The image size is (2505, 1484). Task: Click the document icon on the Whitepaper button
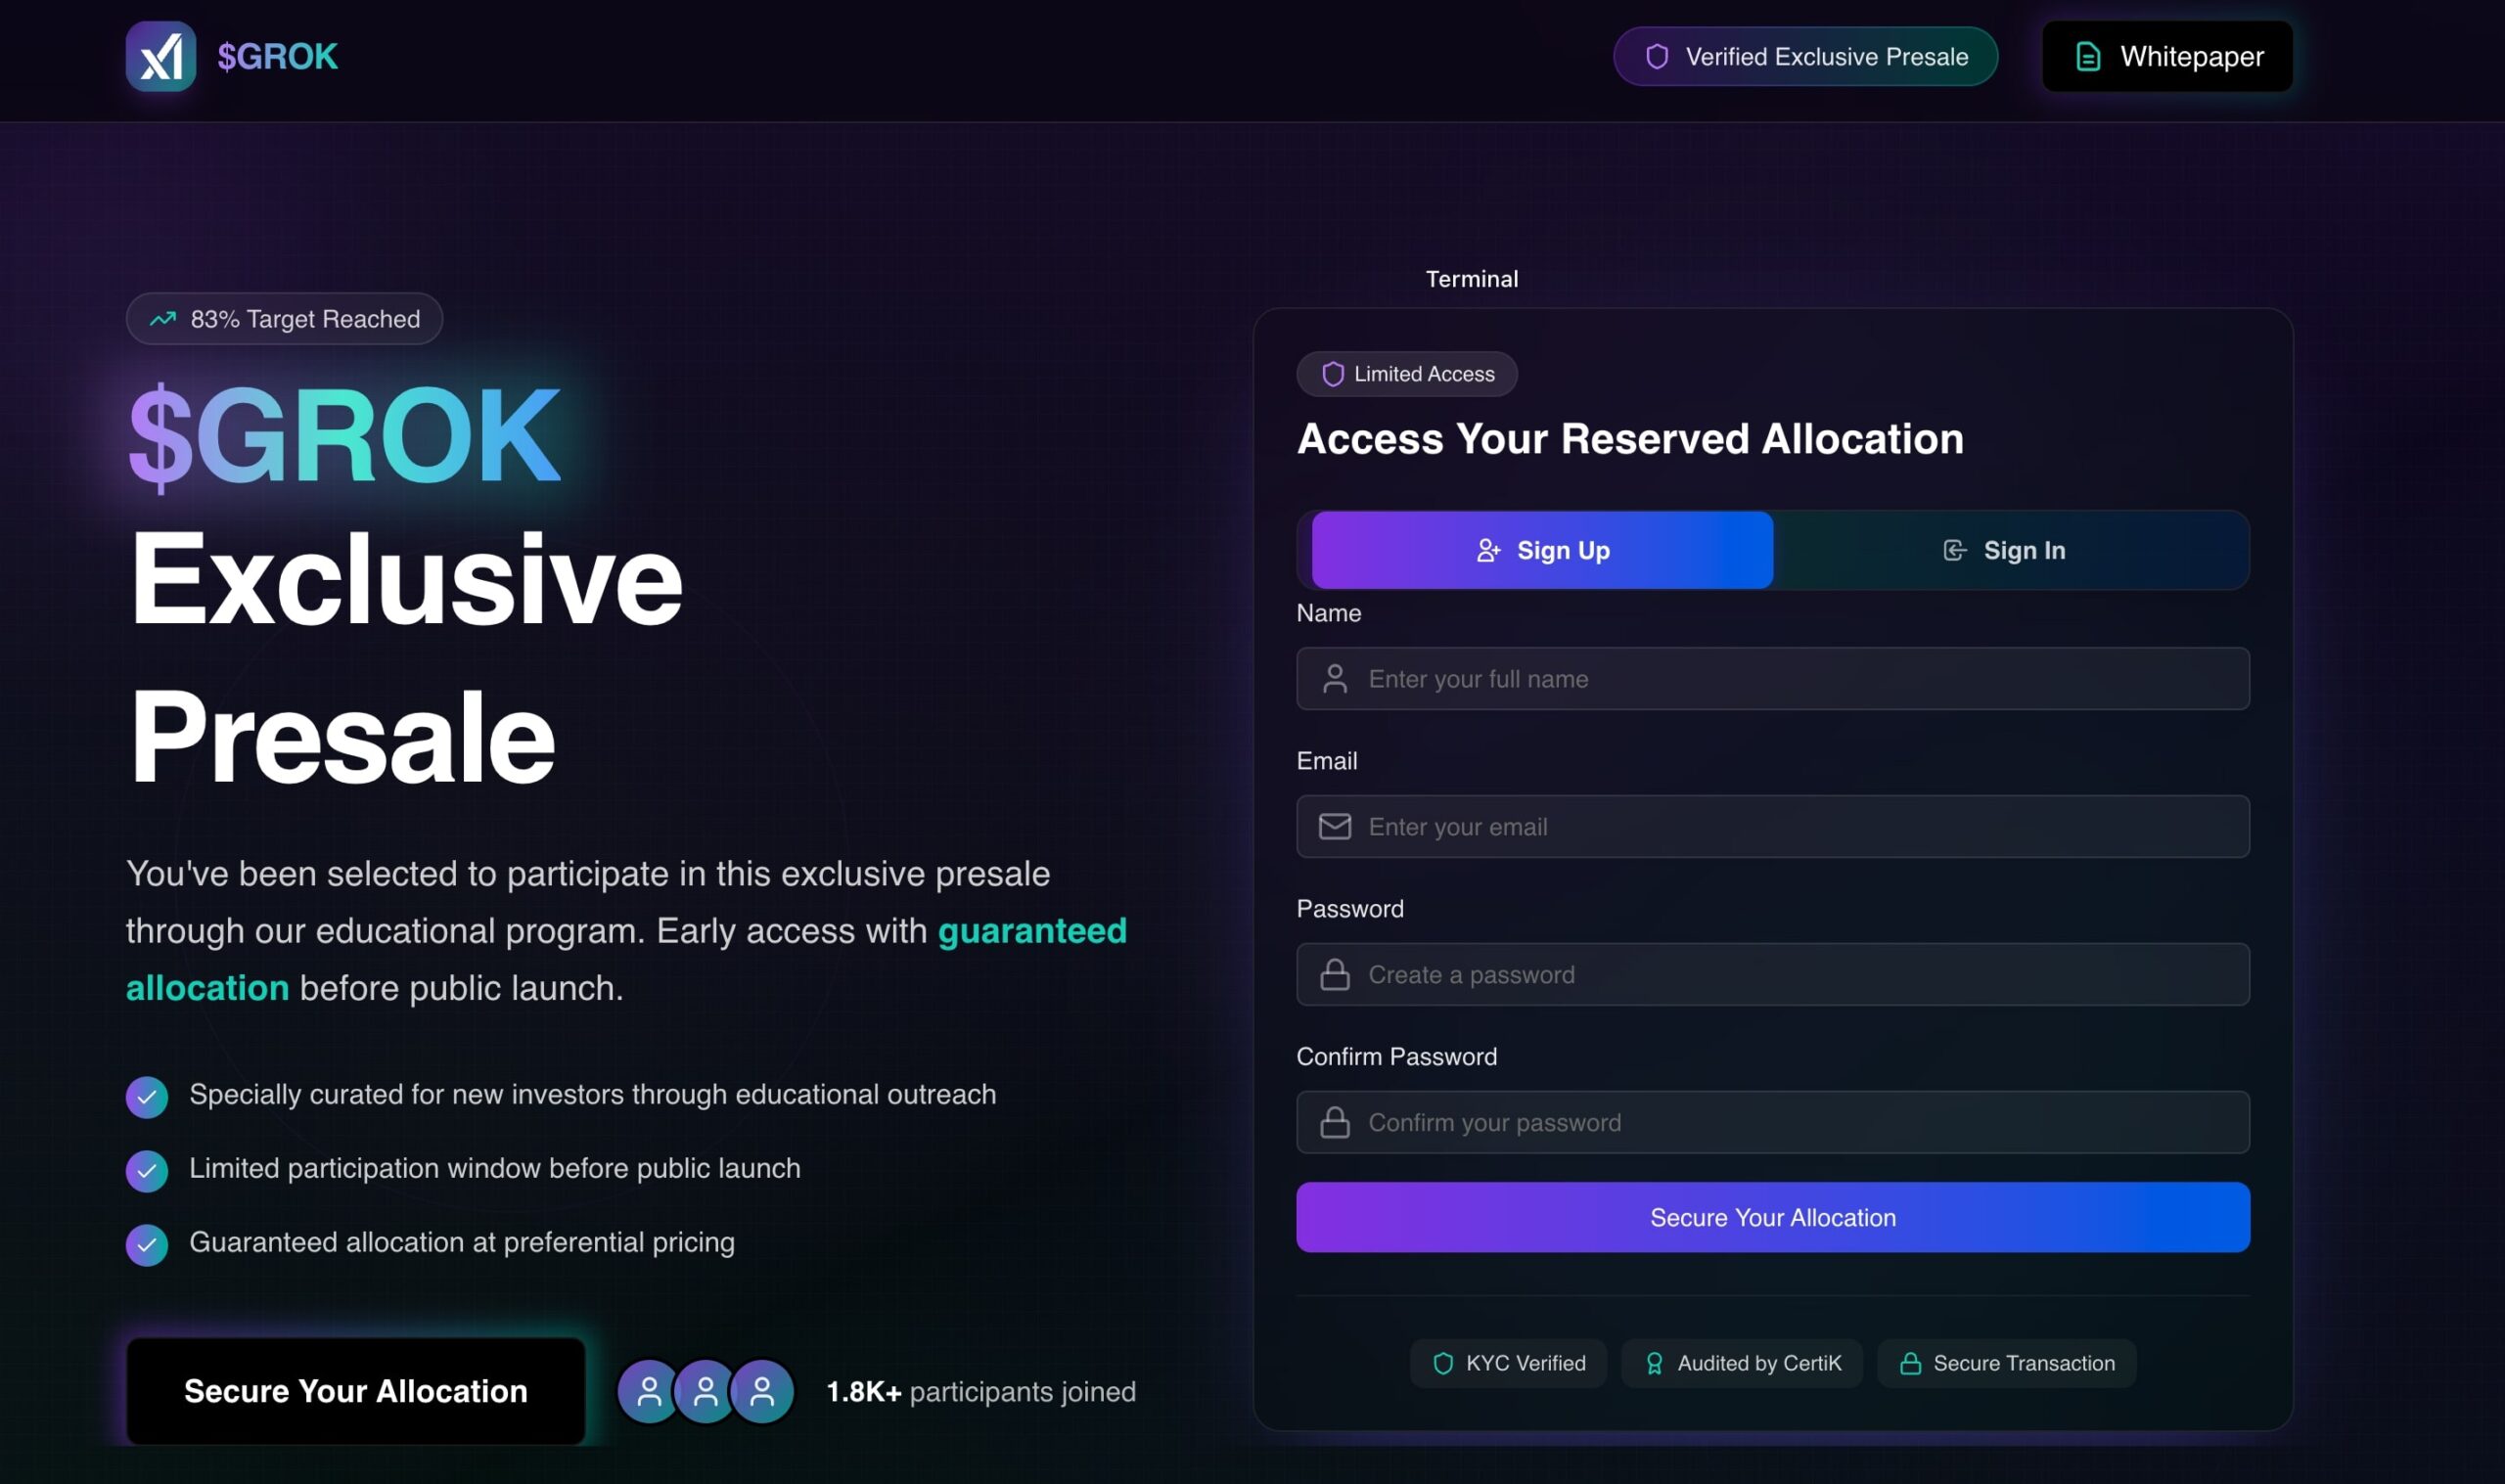tap(2087, 57)
